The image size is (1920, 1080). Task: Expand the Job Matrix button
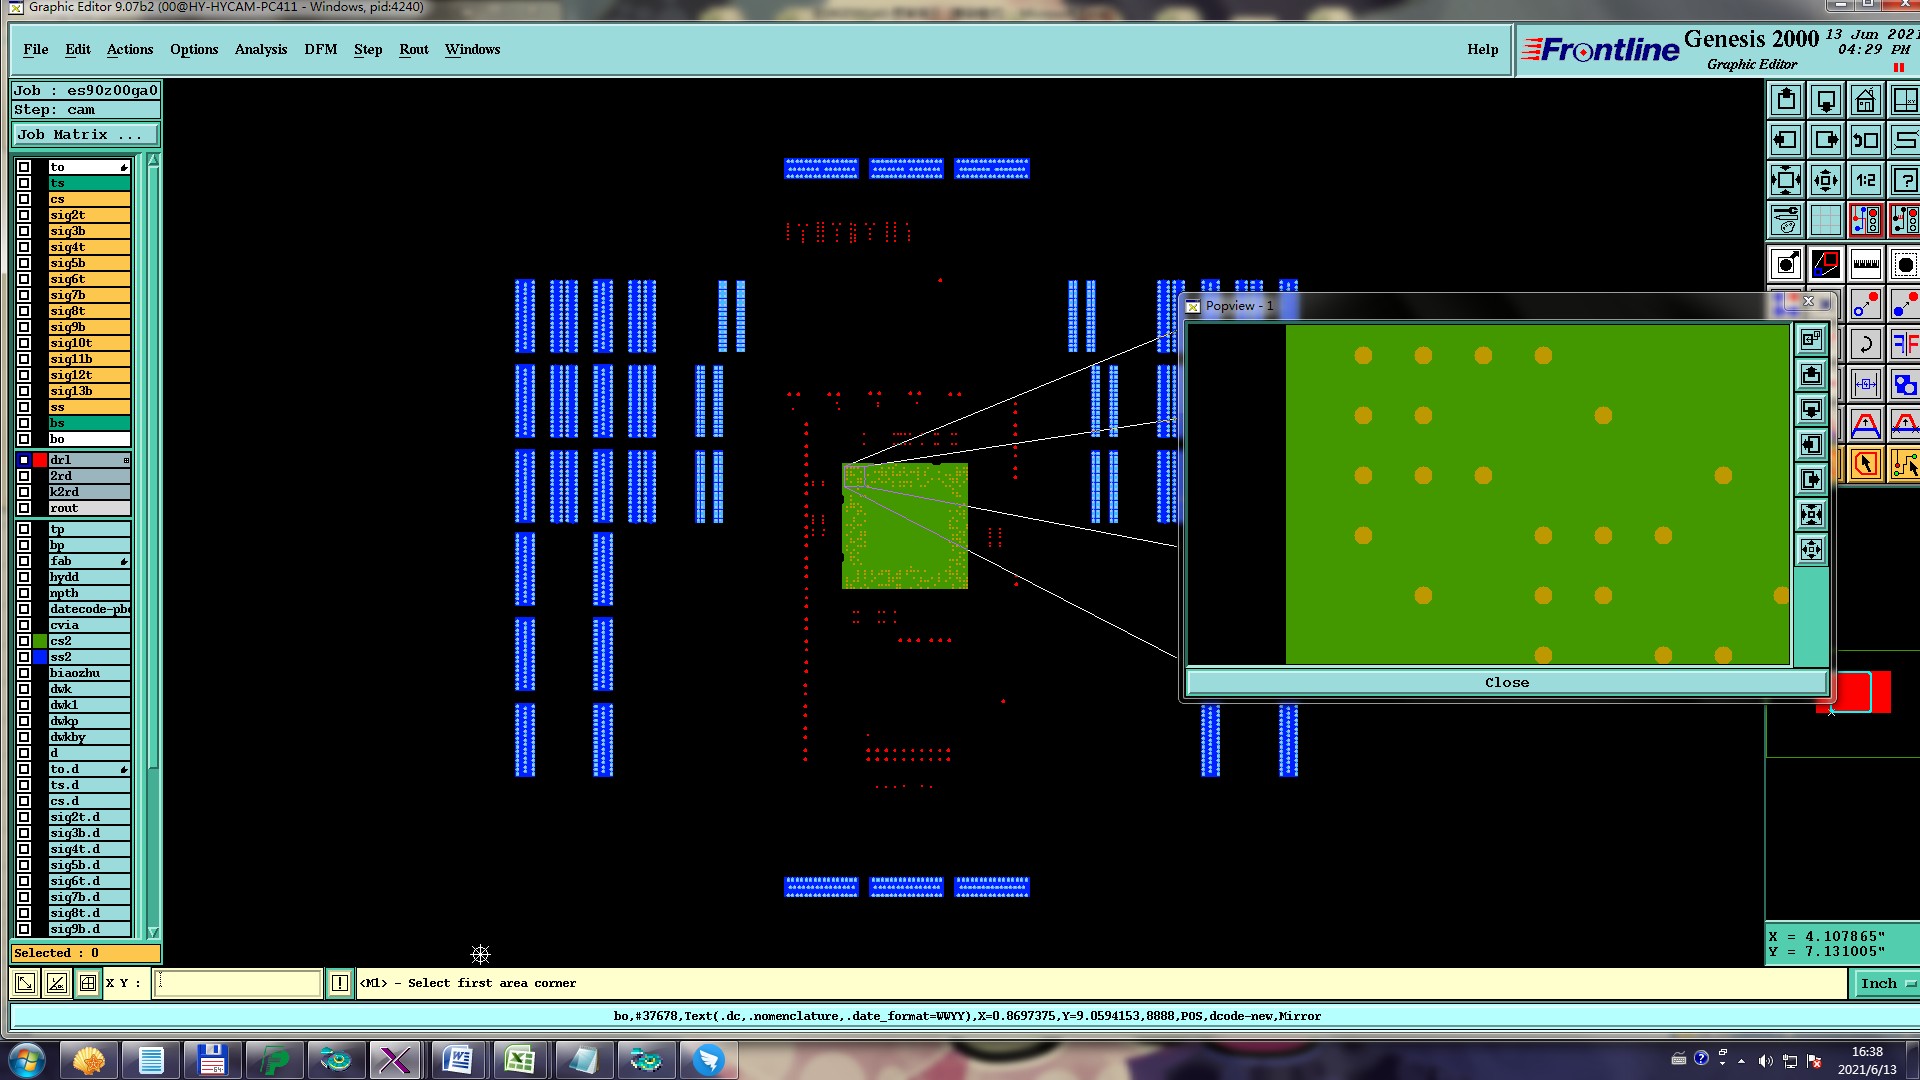[x=85, y=135]
